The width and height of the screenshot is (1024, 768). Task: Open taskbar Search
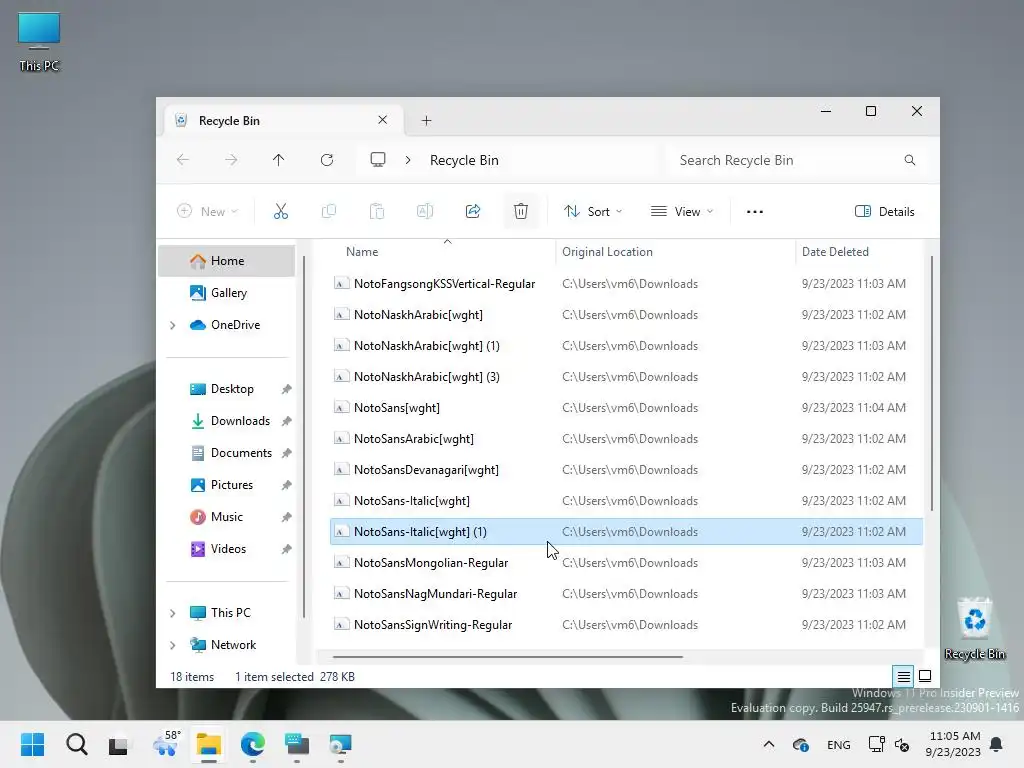(77, 744)
